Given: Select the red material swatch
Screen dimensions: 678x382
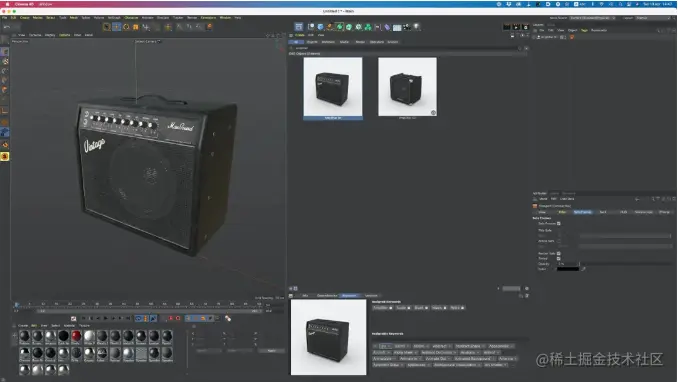Looking at the screenshot, I should (x=76, y=336).
